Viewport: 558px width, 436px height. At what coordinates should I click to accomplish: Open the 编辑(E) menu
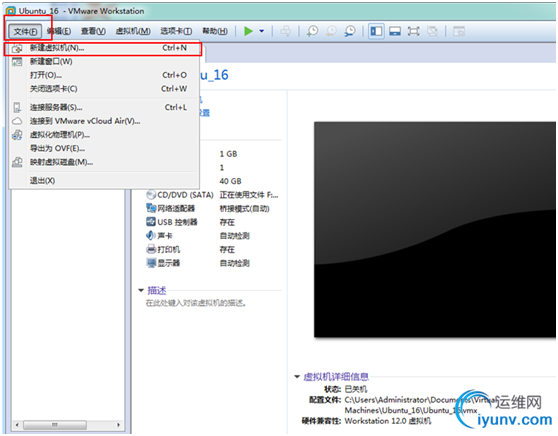pyautogui.click(x=59, y=32)
